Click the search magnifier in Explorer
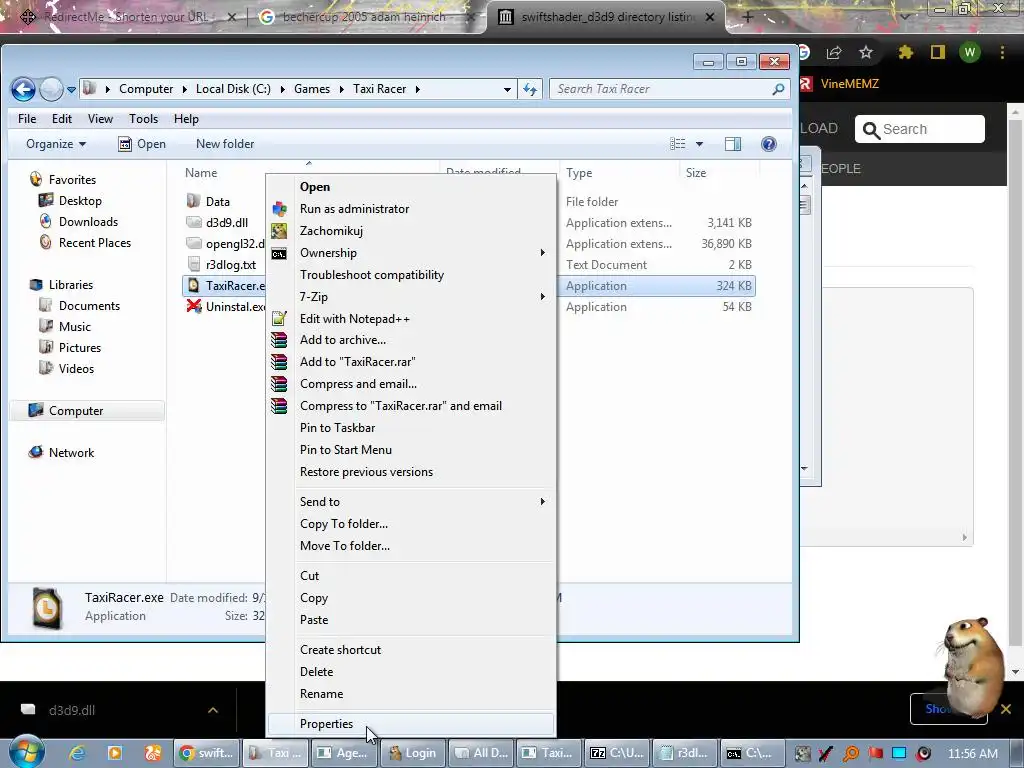This screenshot has width=1024, height=768. click(x=778, y=89)
